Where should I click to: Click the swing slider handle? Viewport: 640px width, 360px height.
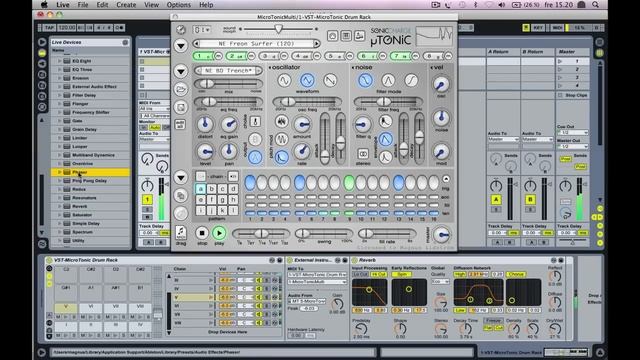pyautogui.click(x=302, y=234)
